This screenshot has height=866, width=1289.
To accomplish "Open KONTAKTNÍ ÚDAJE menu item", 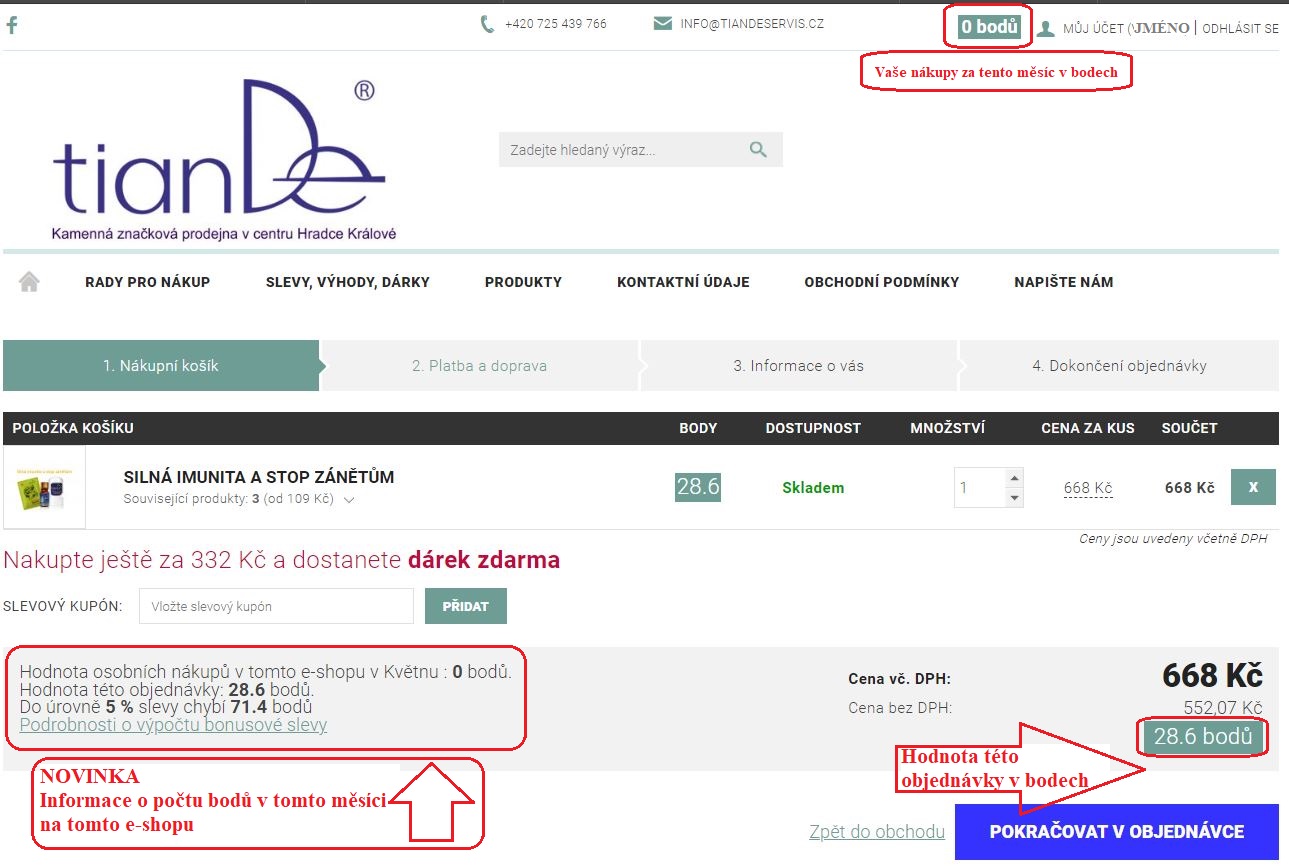I will click(683, 282).
